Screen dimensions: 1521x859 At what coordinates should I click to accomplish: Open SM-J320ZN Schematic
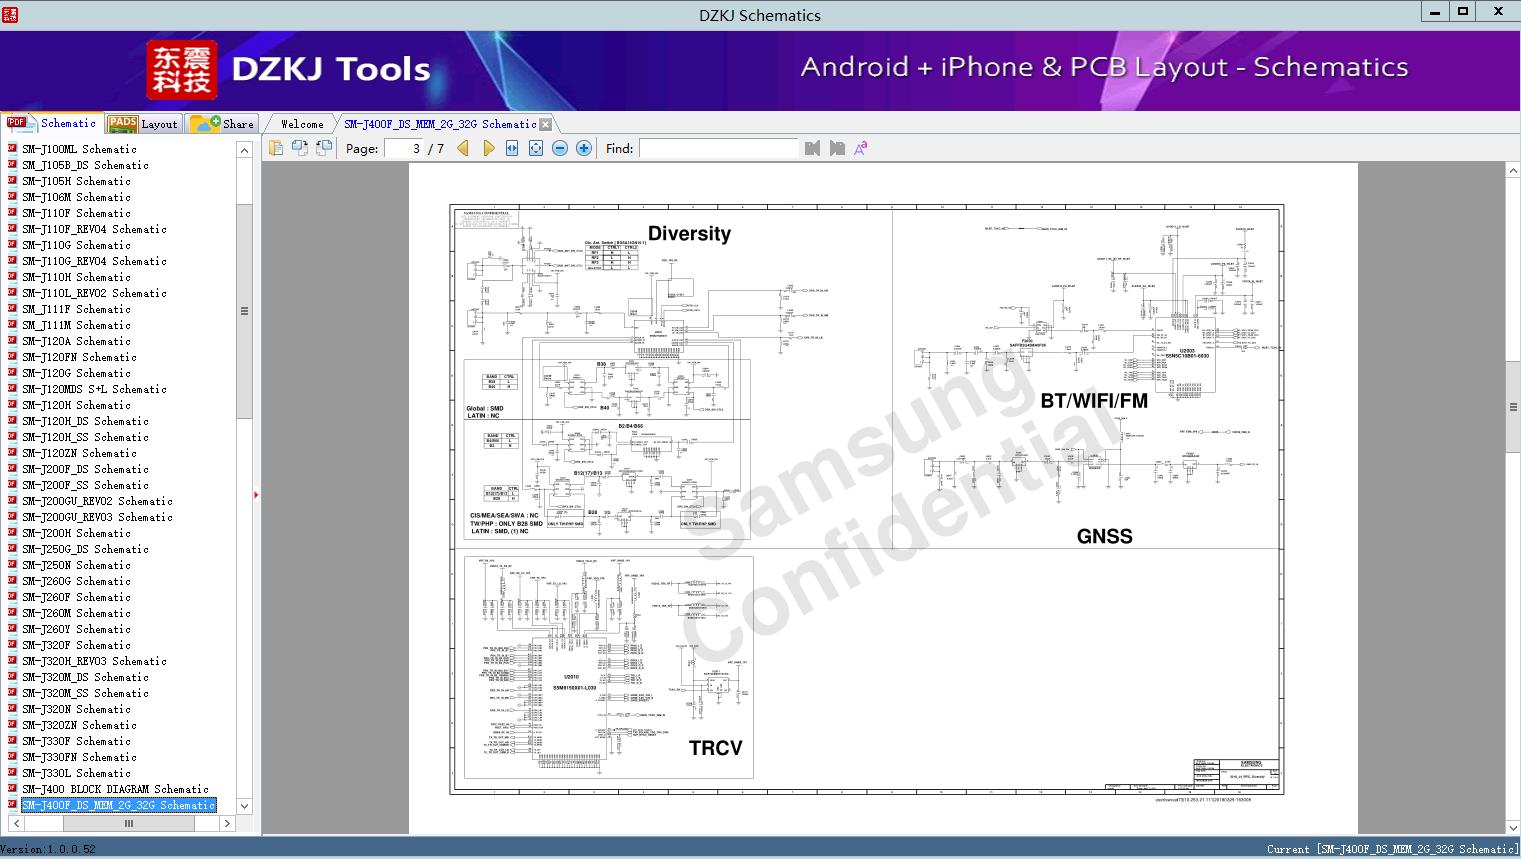pyautogui.click(x=79, y=725)
